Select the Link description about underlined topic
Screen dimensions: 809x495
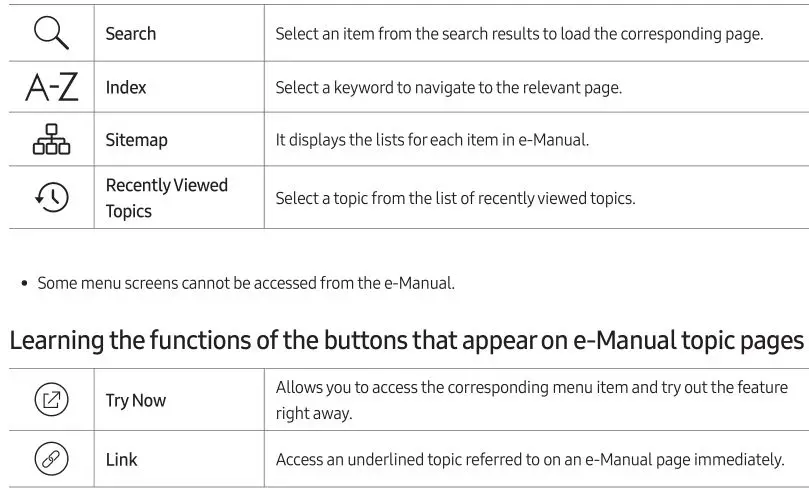530,459
